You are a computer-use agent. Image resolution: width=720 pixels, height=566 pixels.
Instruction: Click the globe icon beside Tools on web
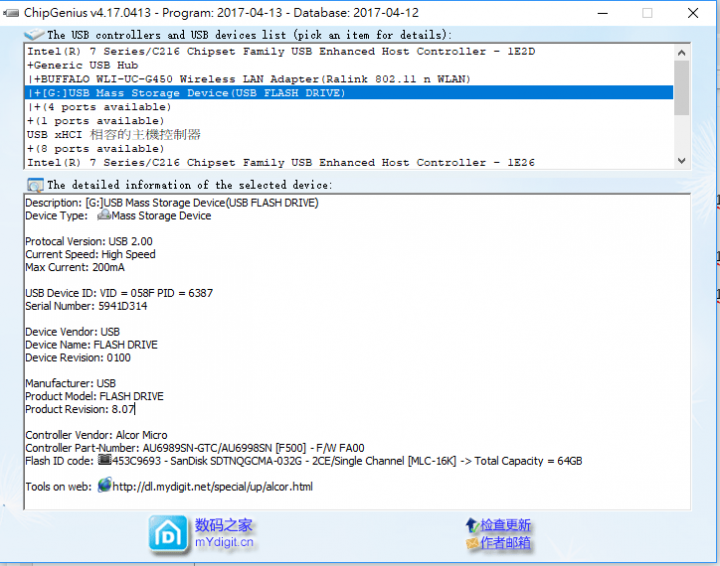click(105, 485)
